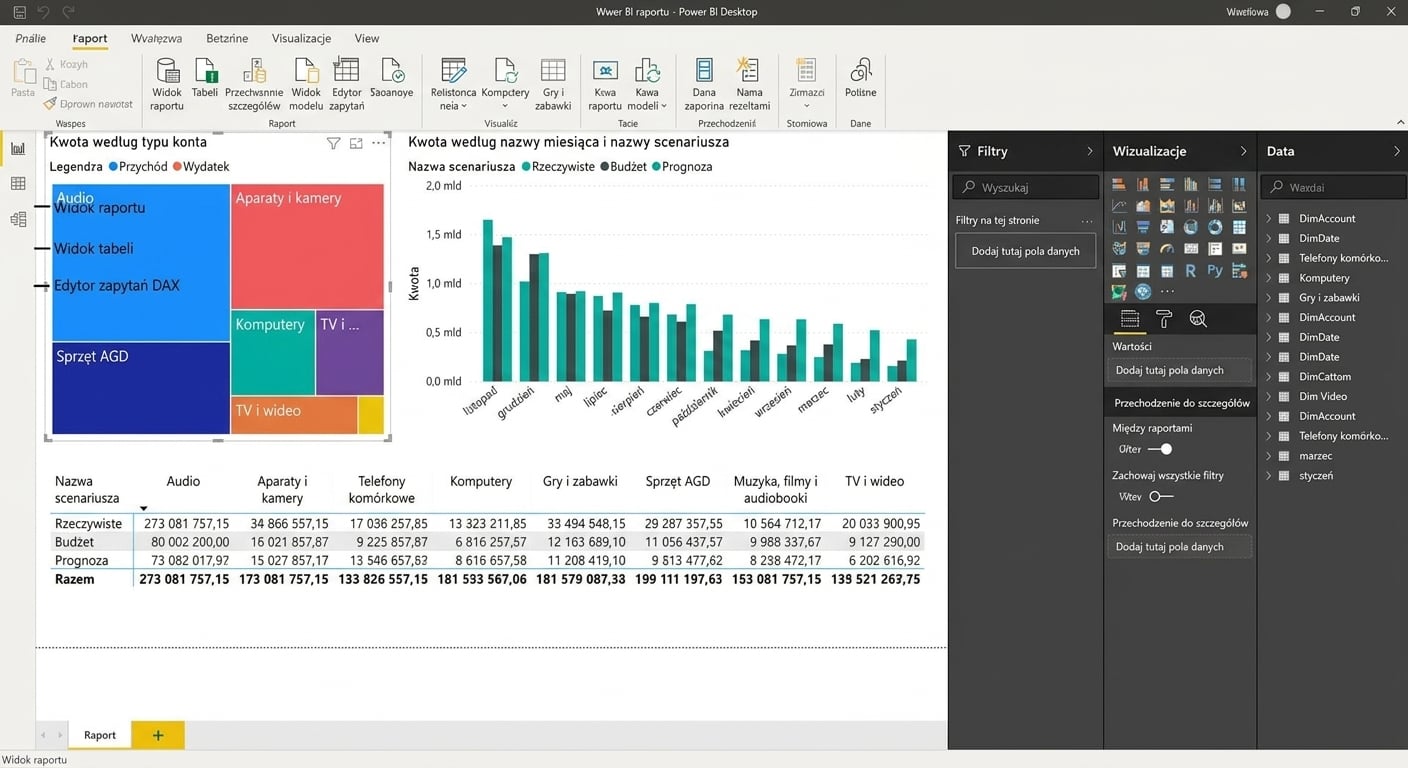Open the Kompctery ribbon dropdown
The height and width of the screenshot is (768, 1408).
505,84
